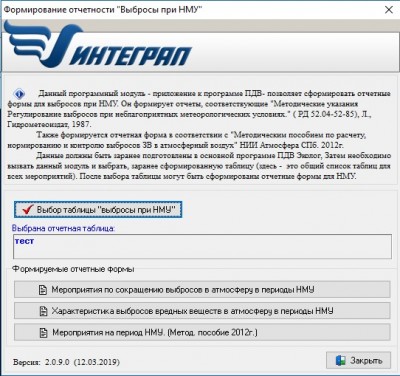Click document icon next to 'Мероприятия по сокращению выбросов'

[43, 290]
